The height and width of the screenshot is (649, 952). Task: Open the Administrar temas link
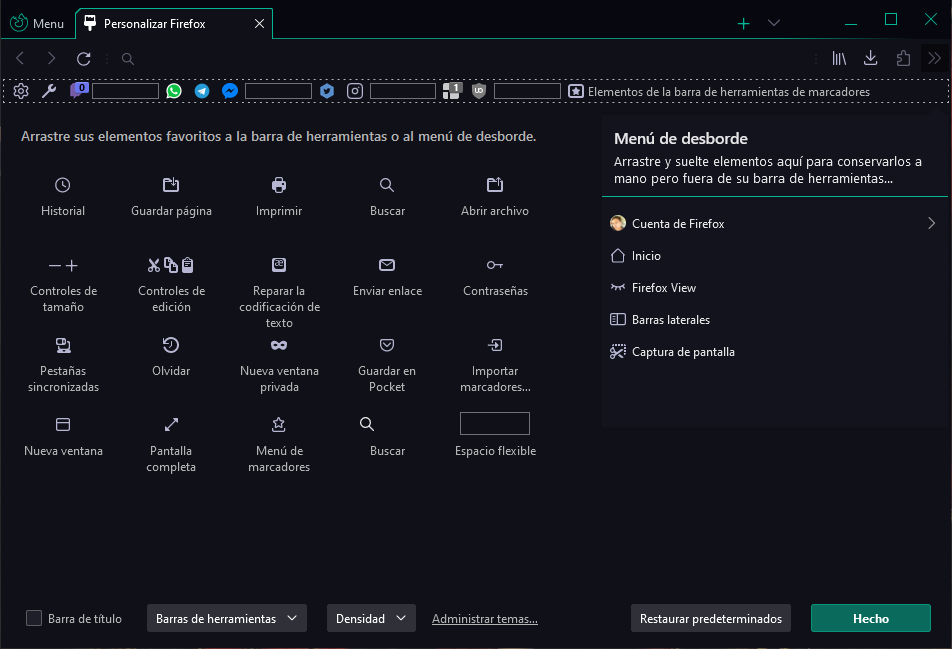click(484, 619)
